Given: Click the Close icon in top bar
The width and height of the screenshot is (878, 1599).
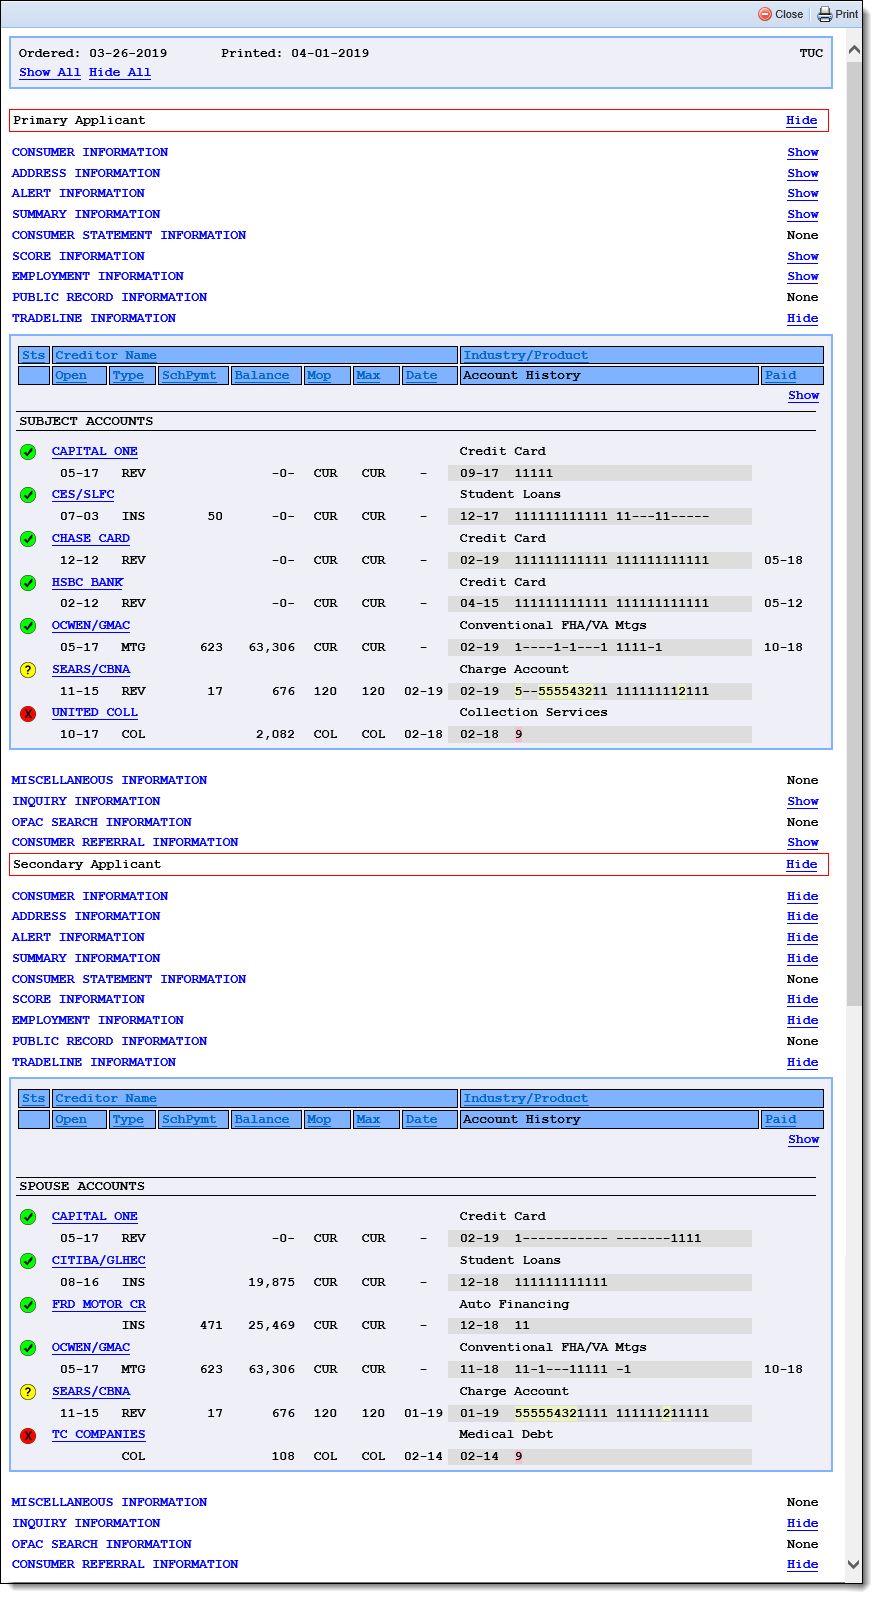Looking at the screenshot, I should pos(765,14).
